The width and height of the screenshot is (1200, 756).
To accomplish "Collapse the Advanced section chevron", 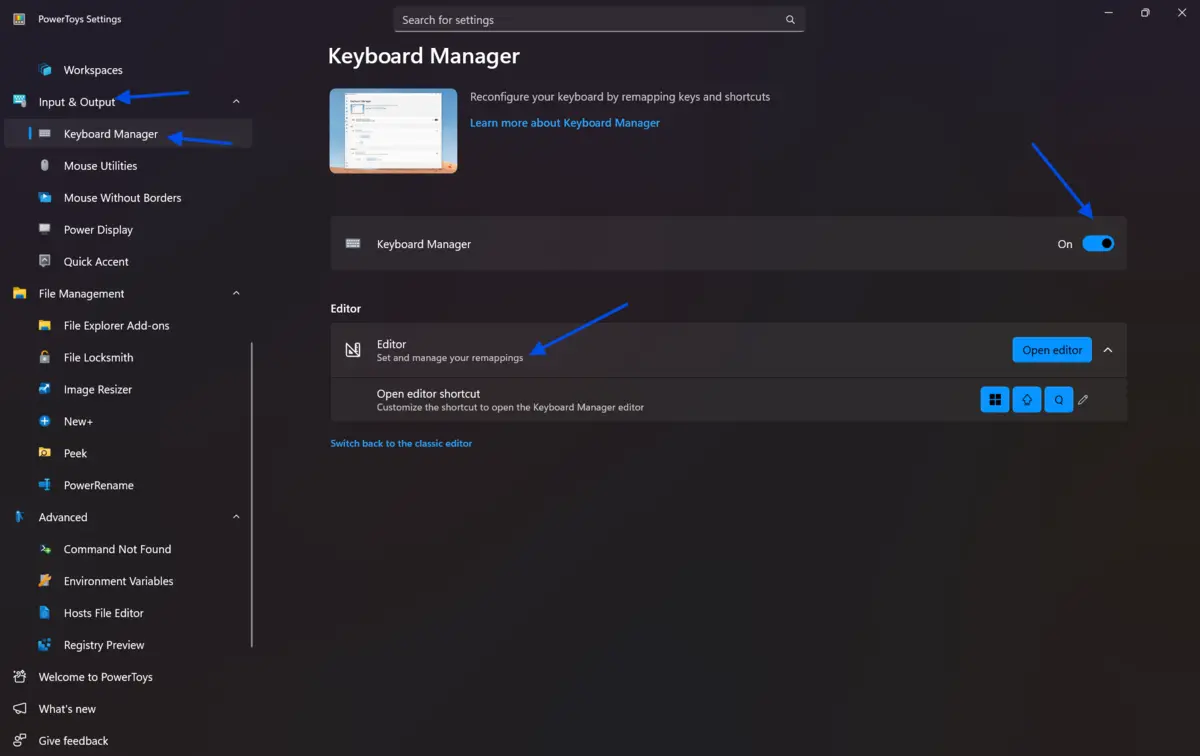I will [236, 517].
